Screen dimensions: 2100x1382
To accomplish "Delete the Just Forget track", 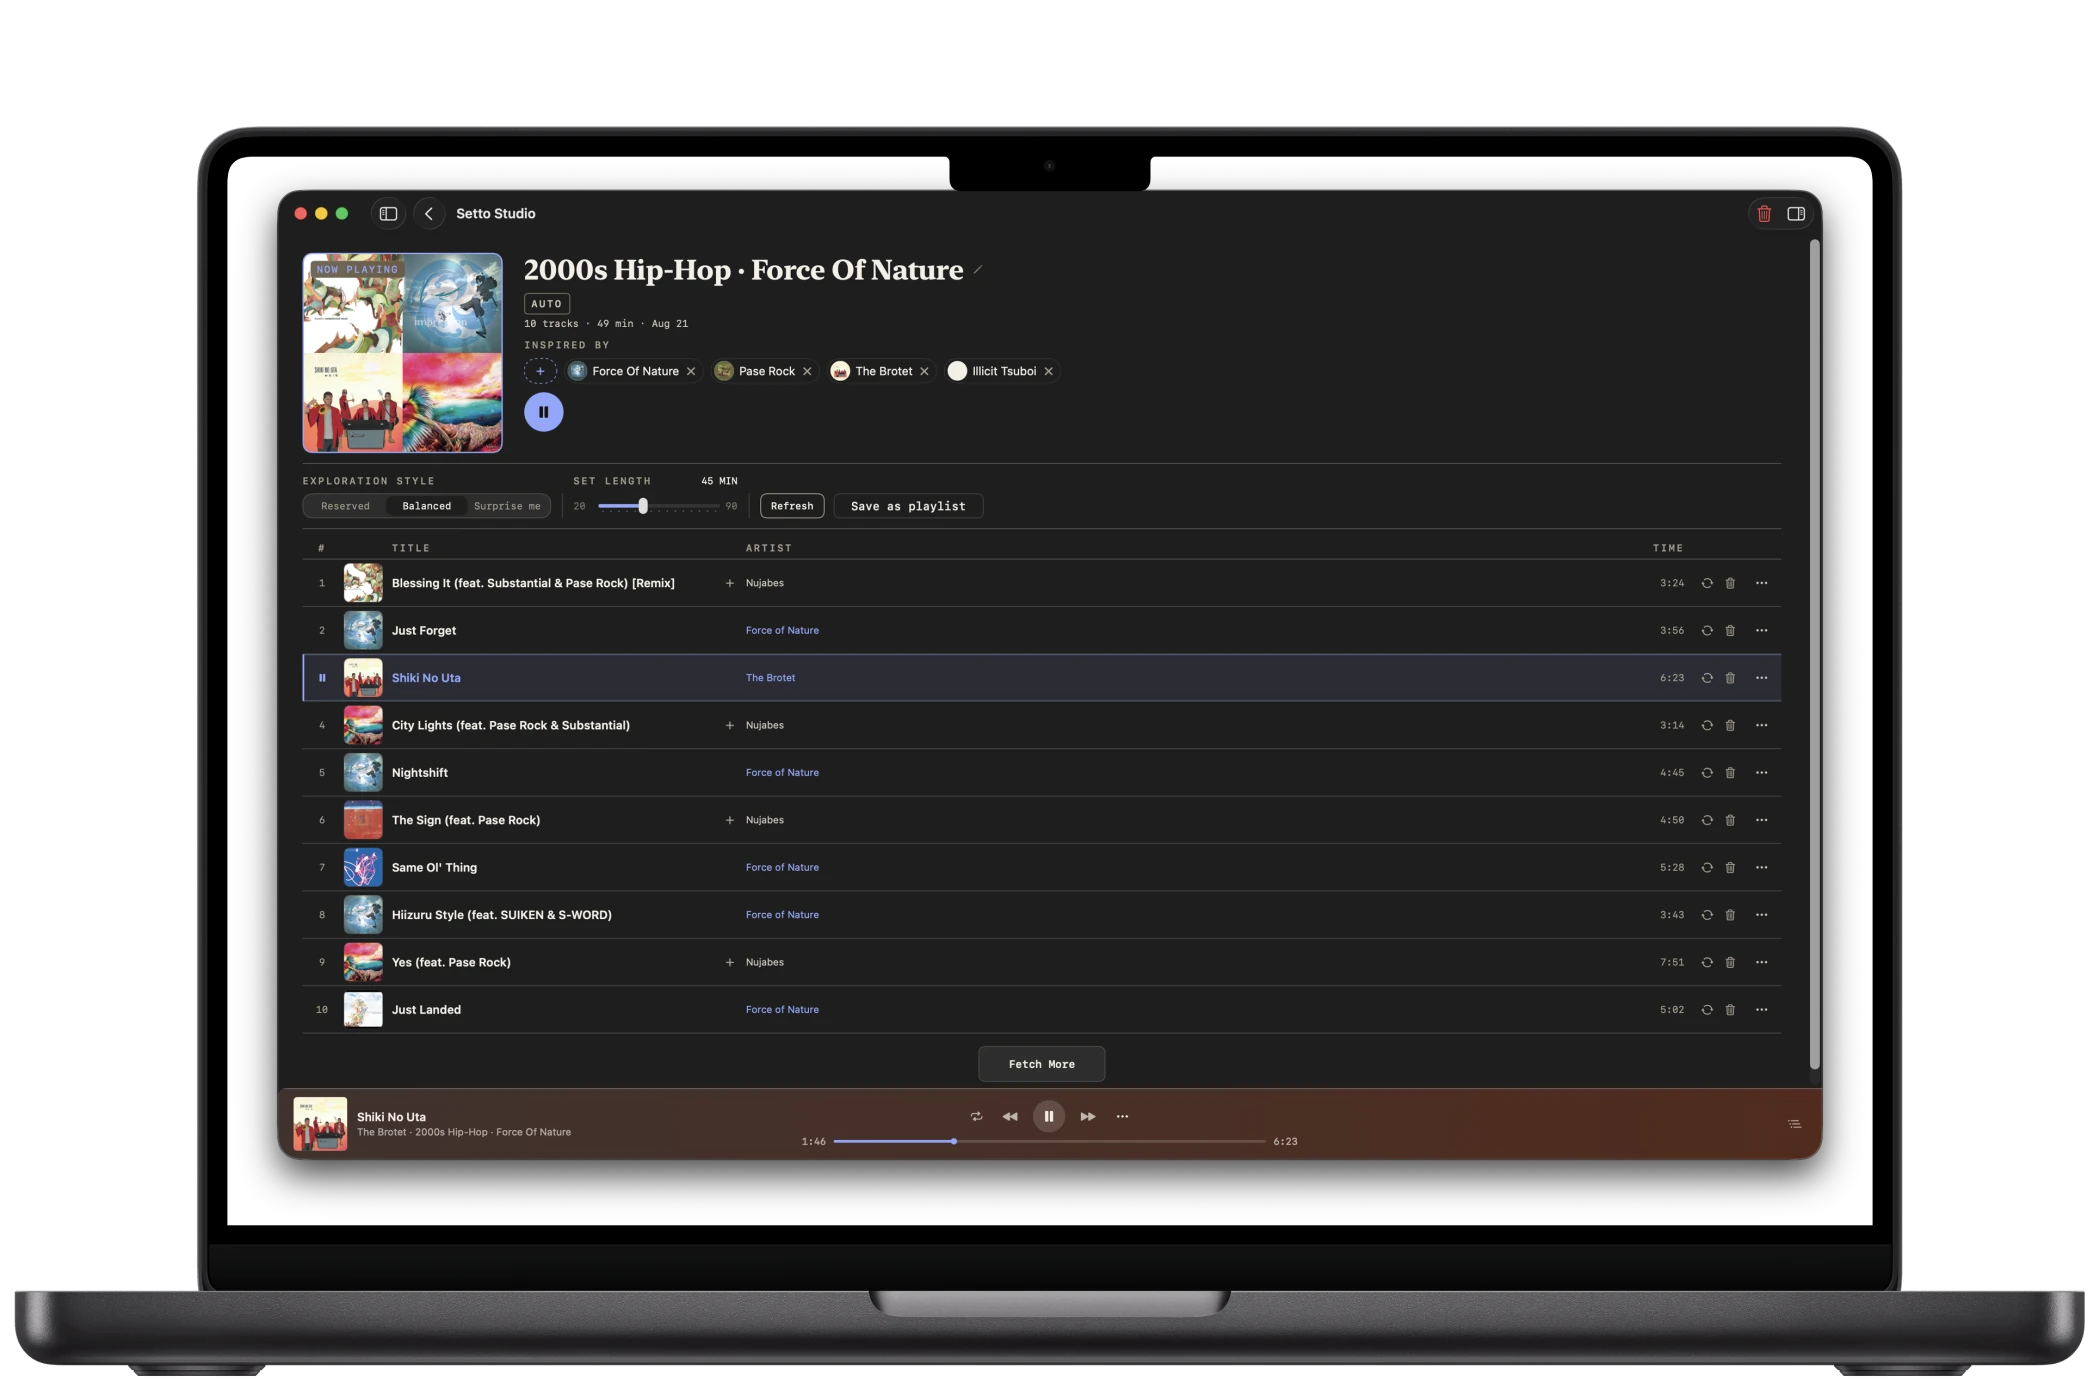I will (x=1730, y=630).
